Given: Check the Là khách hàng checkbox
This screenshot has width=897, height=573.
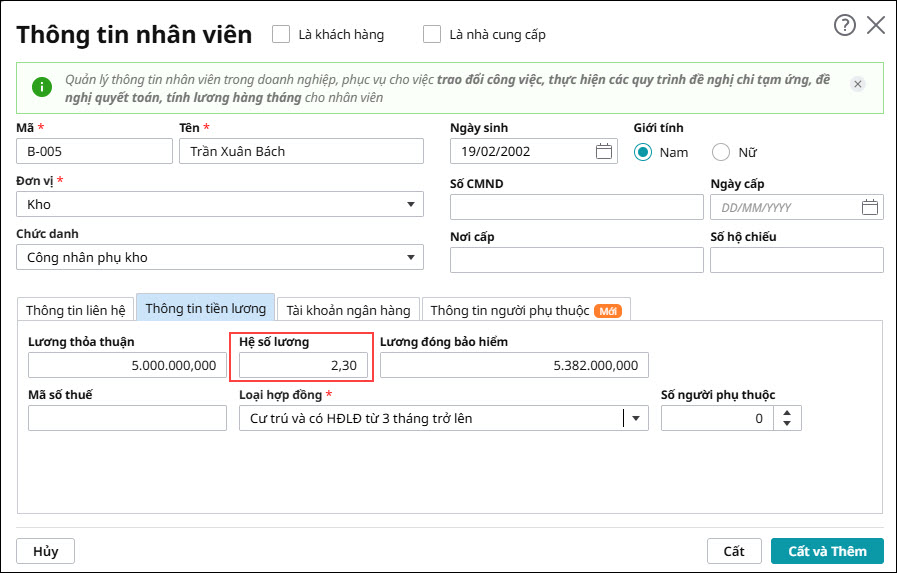Looking at the screenshot, I should (281, 34).
